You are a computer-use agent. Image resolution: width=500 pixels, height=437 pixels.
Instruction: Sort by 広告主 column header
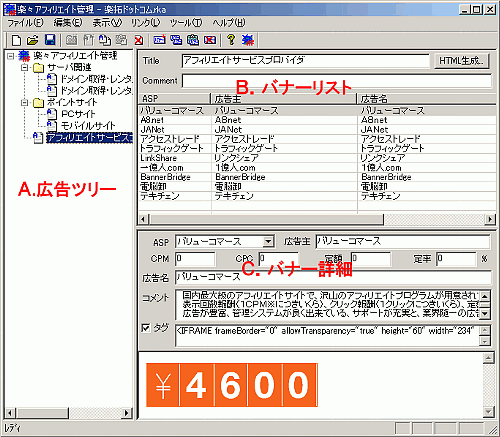[284, 99]
